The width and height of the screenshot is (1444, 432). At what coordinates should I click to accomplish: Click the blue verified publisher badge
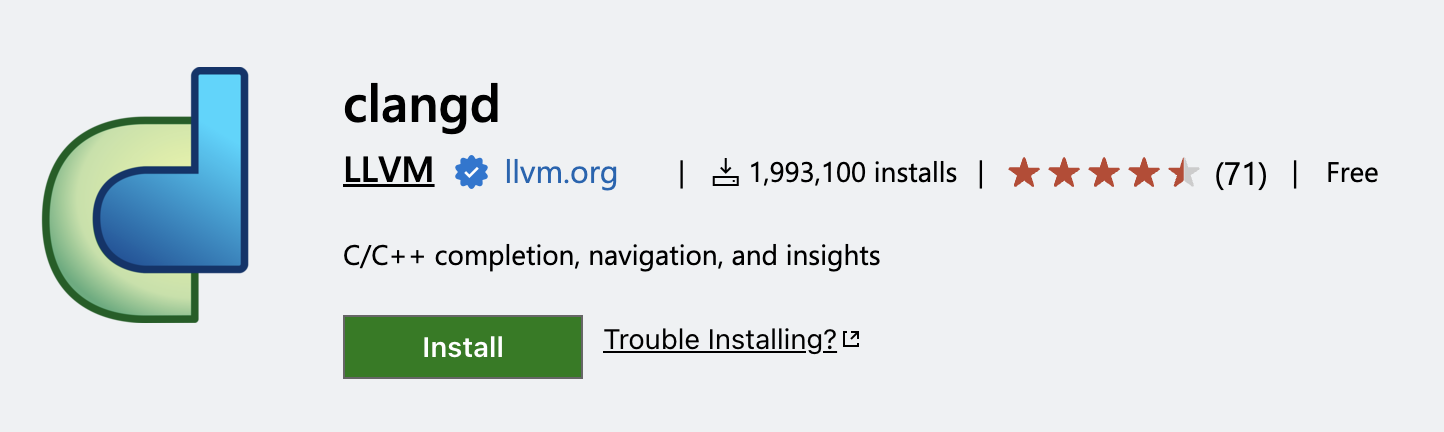pos(471,173)
